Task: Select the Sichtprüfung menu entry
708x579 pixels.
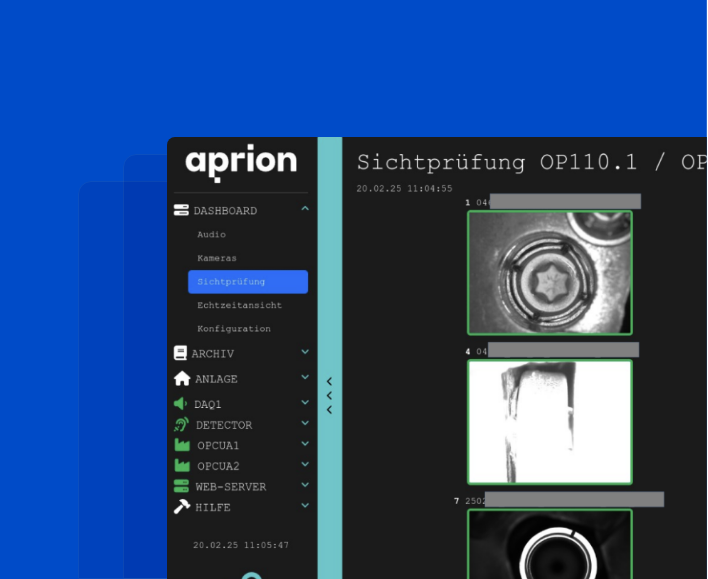Action: pos(248,282)
